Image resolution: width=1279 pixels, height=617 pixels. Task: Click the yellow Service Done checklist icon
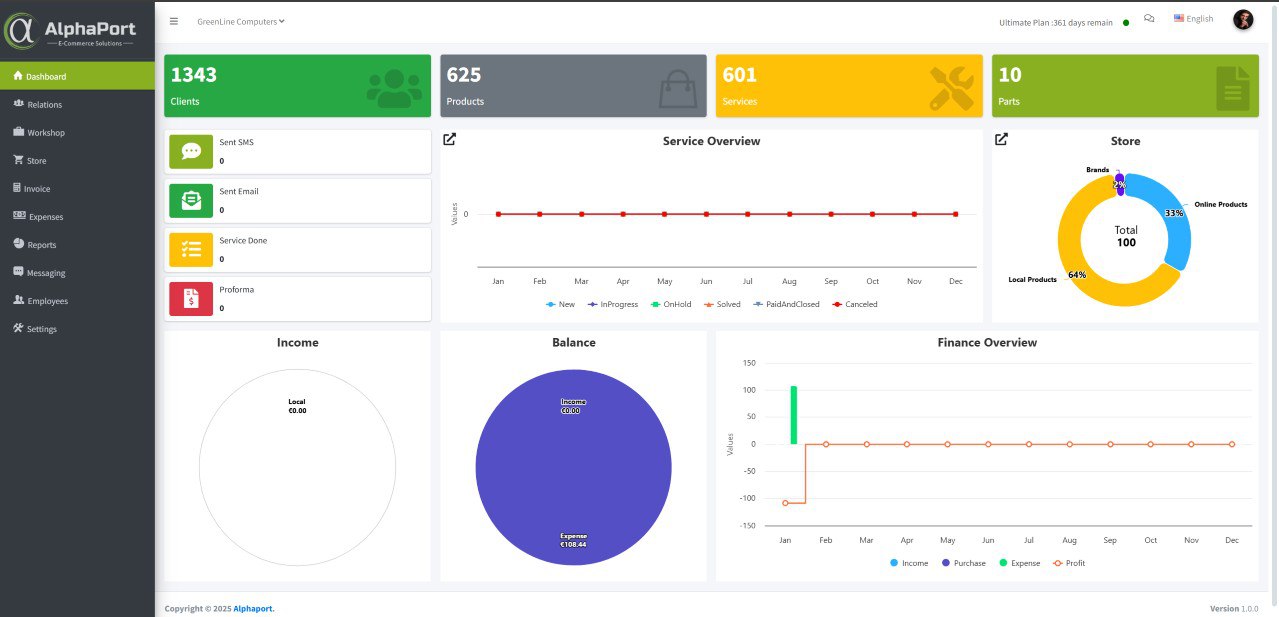coord(191,249)
